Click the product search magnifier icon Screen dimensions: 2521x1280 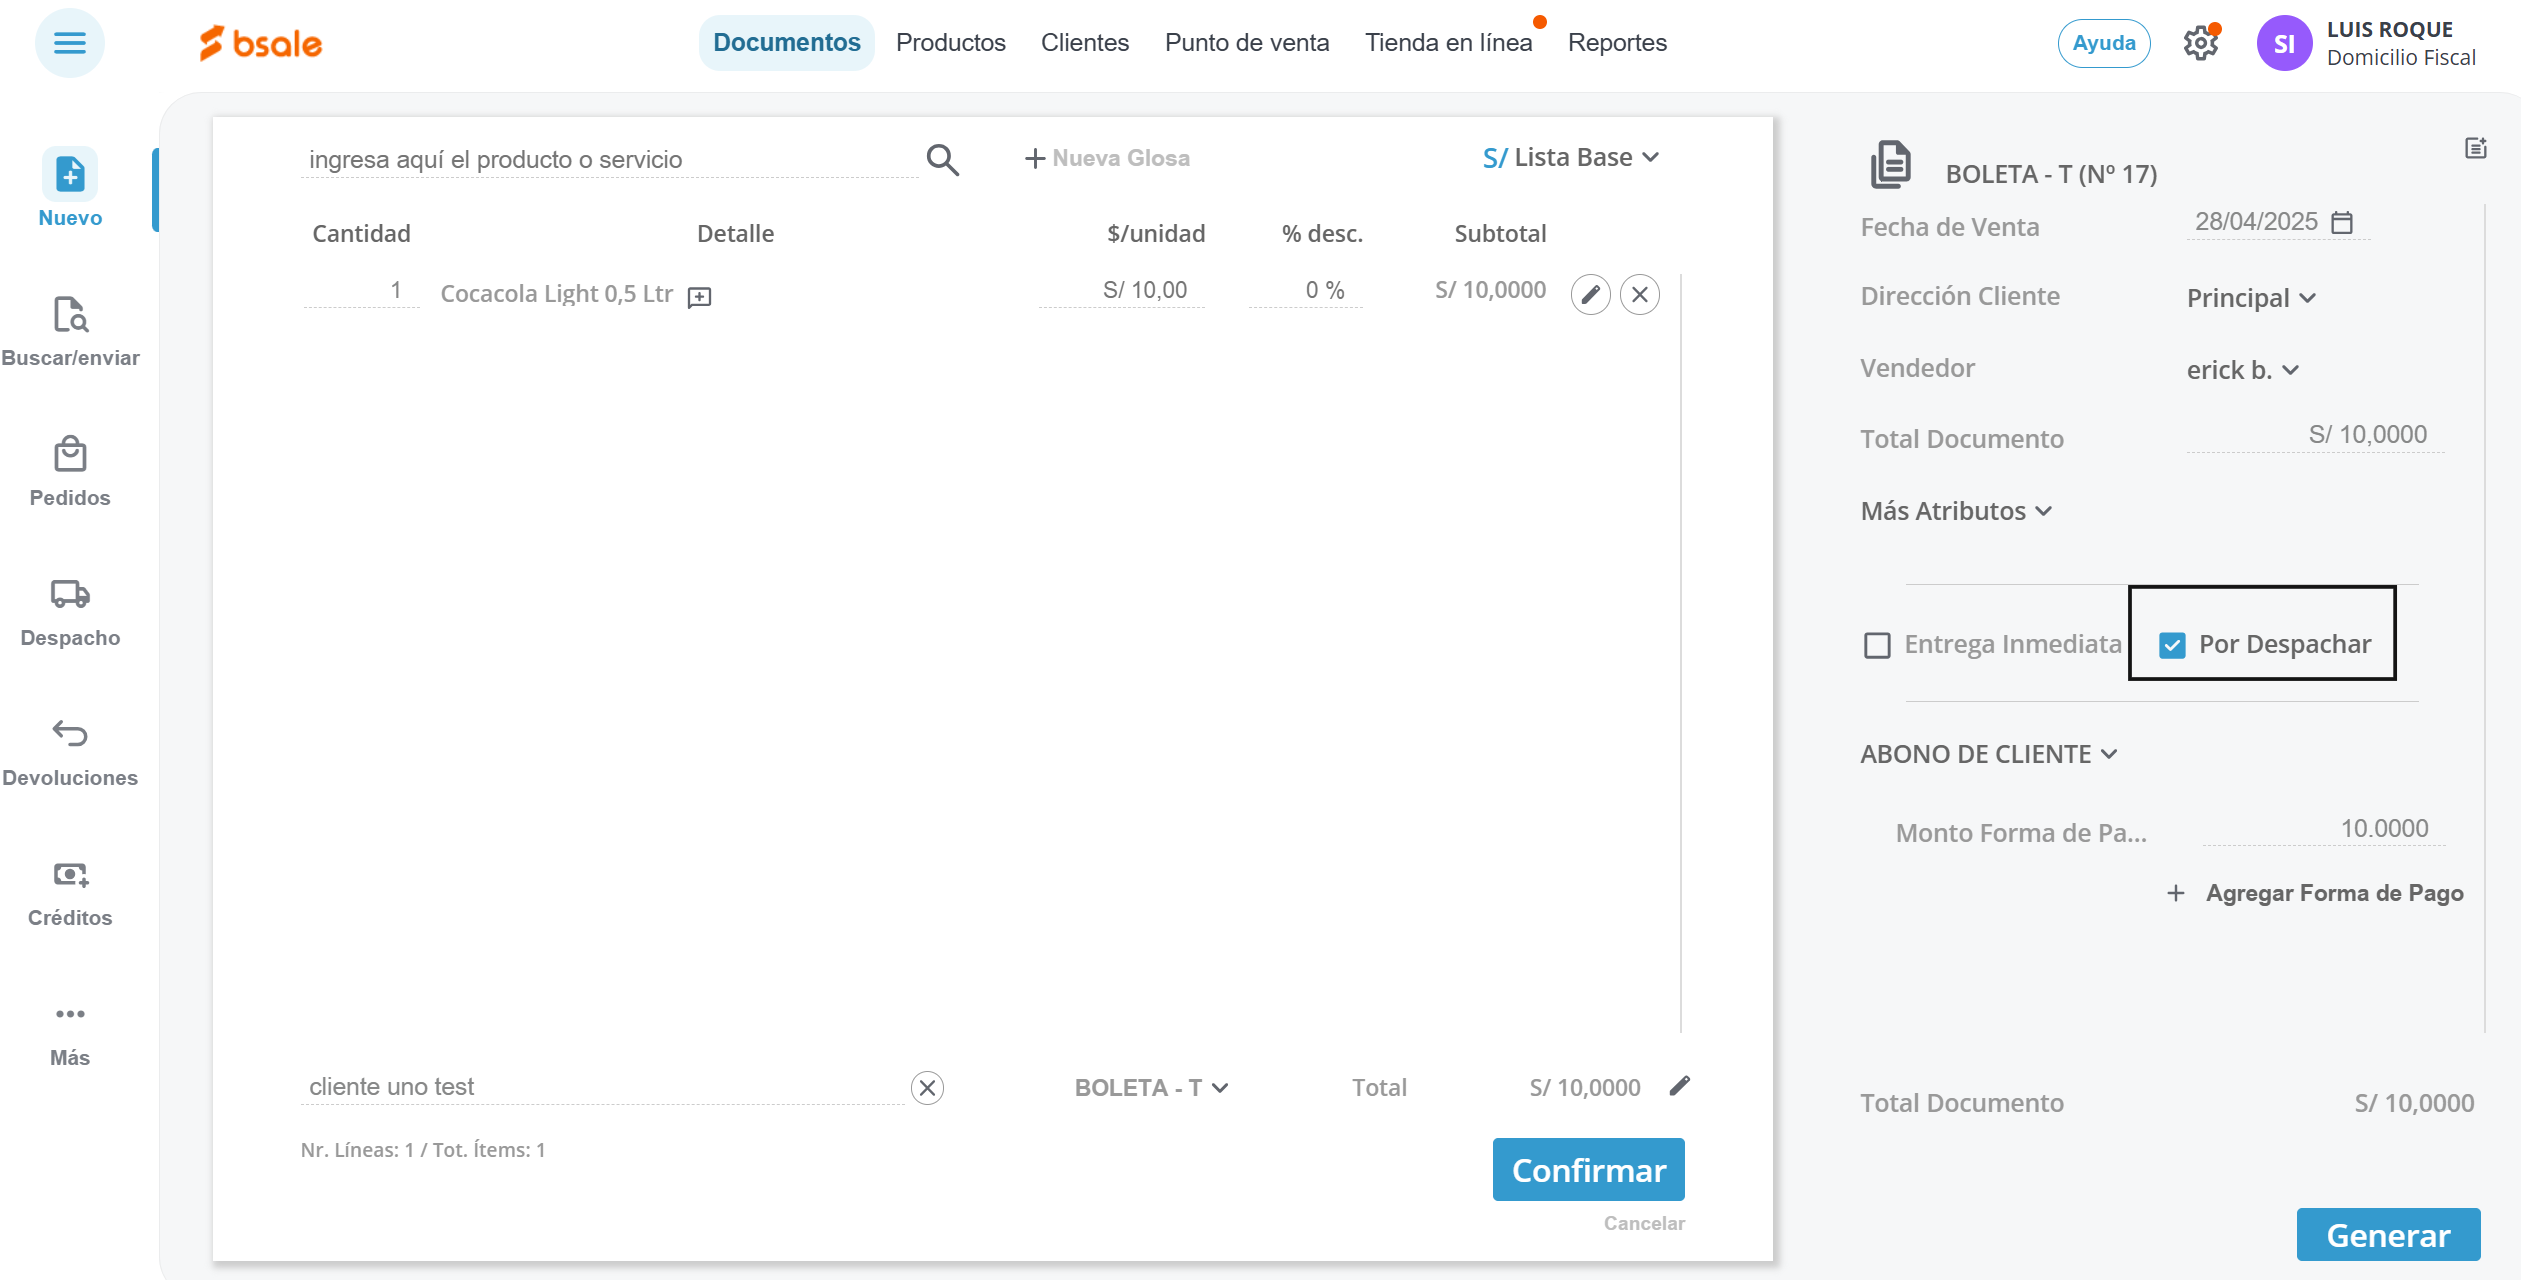pyautogui.click(x=942, y=160)
